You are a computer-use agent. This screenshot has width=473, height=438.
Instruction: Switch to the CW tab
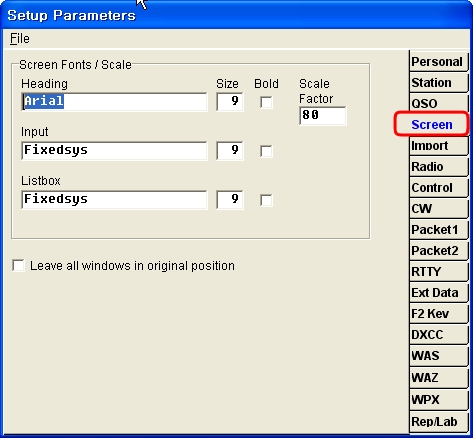tap(439, 209)
